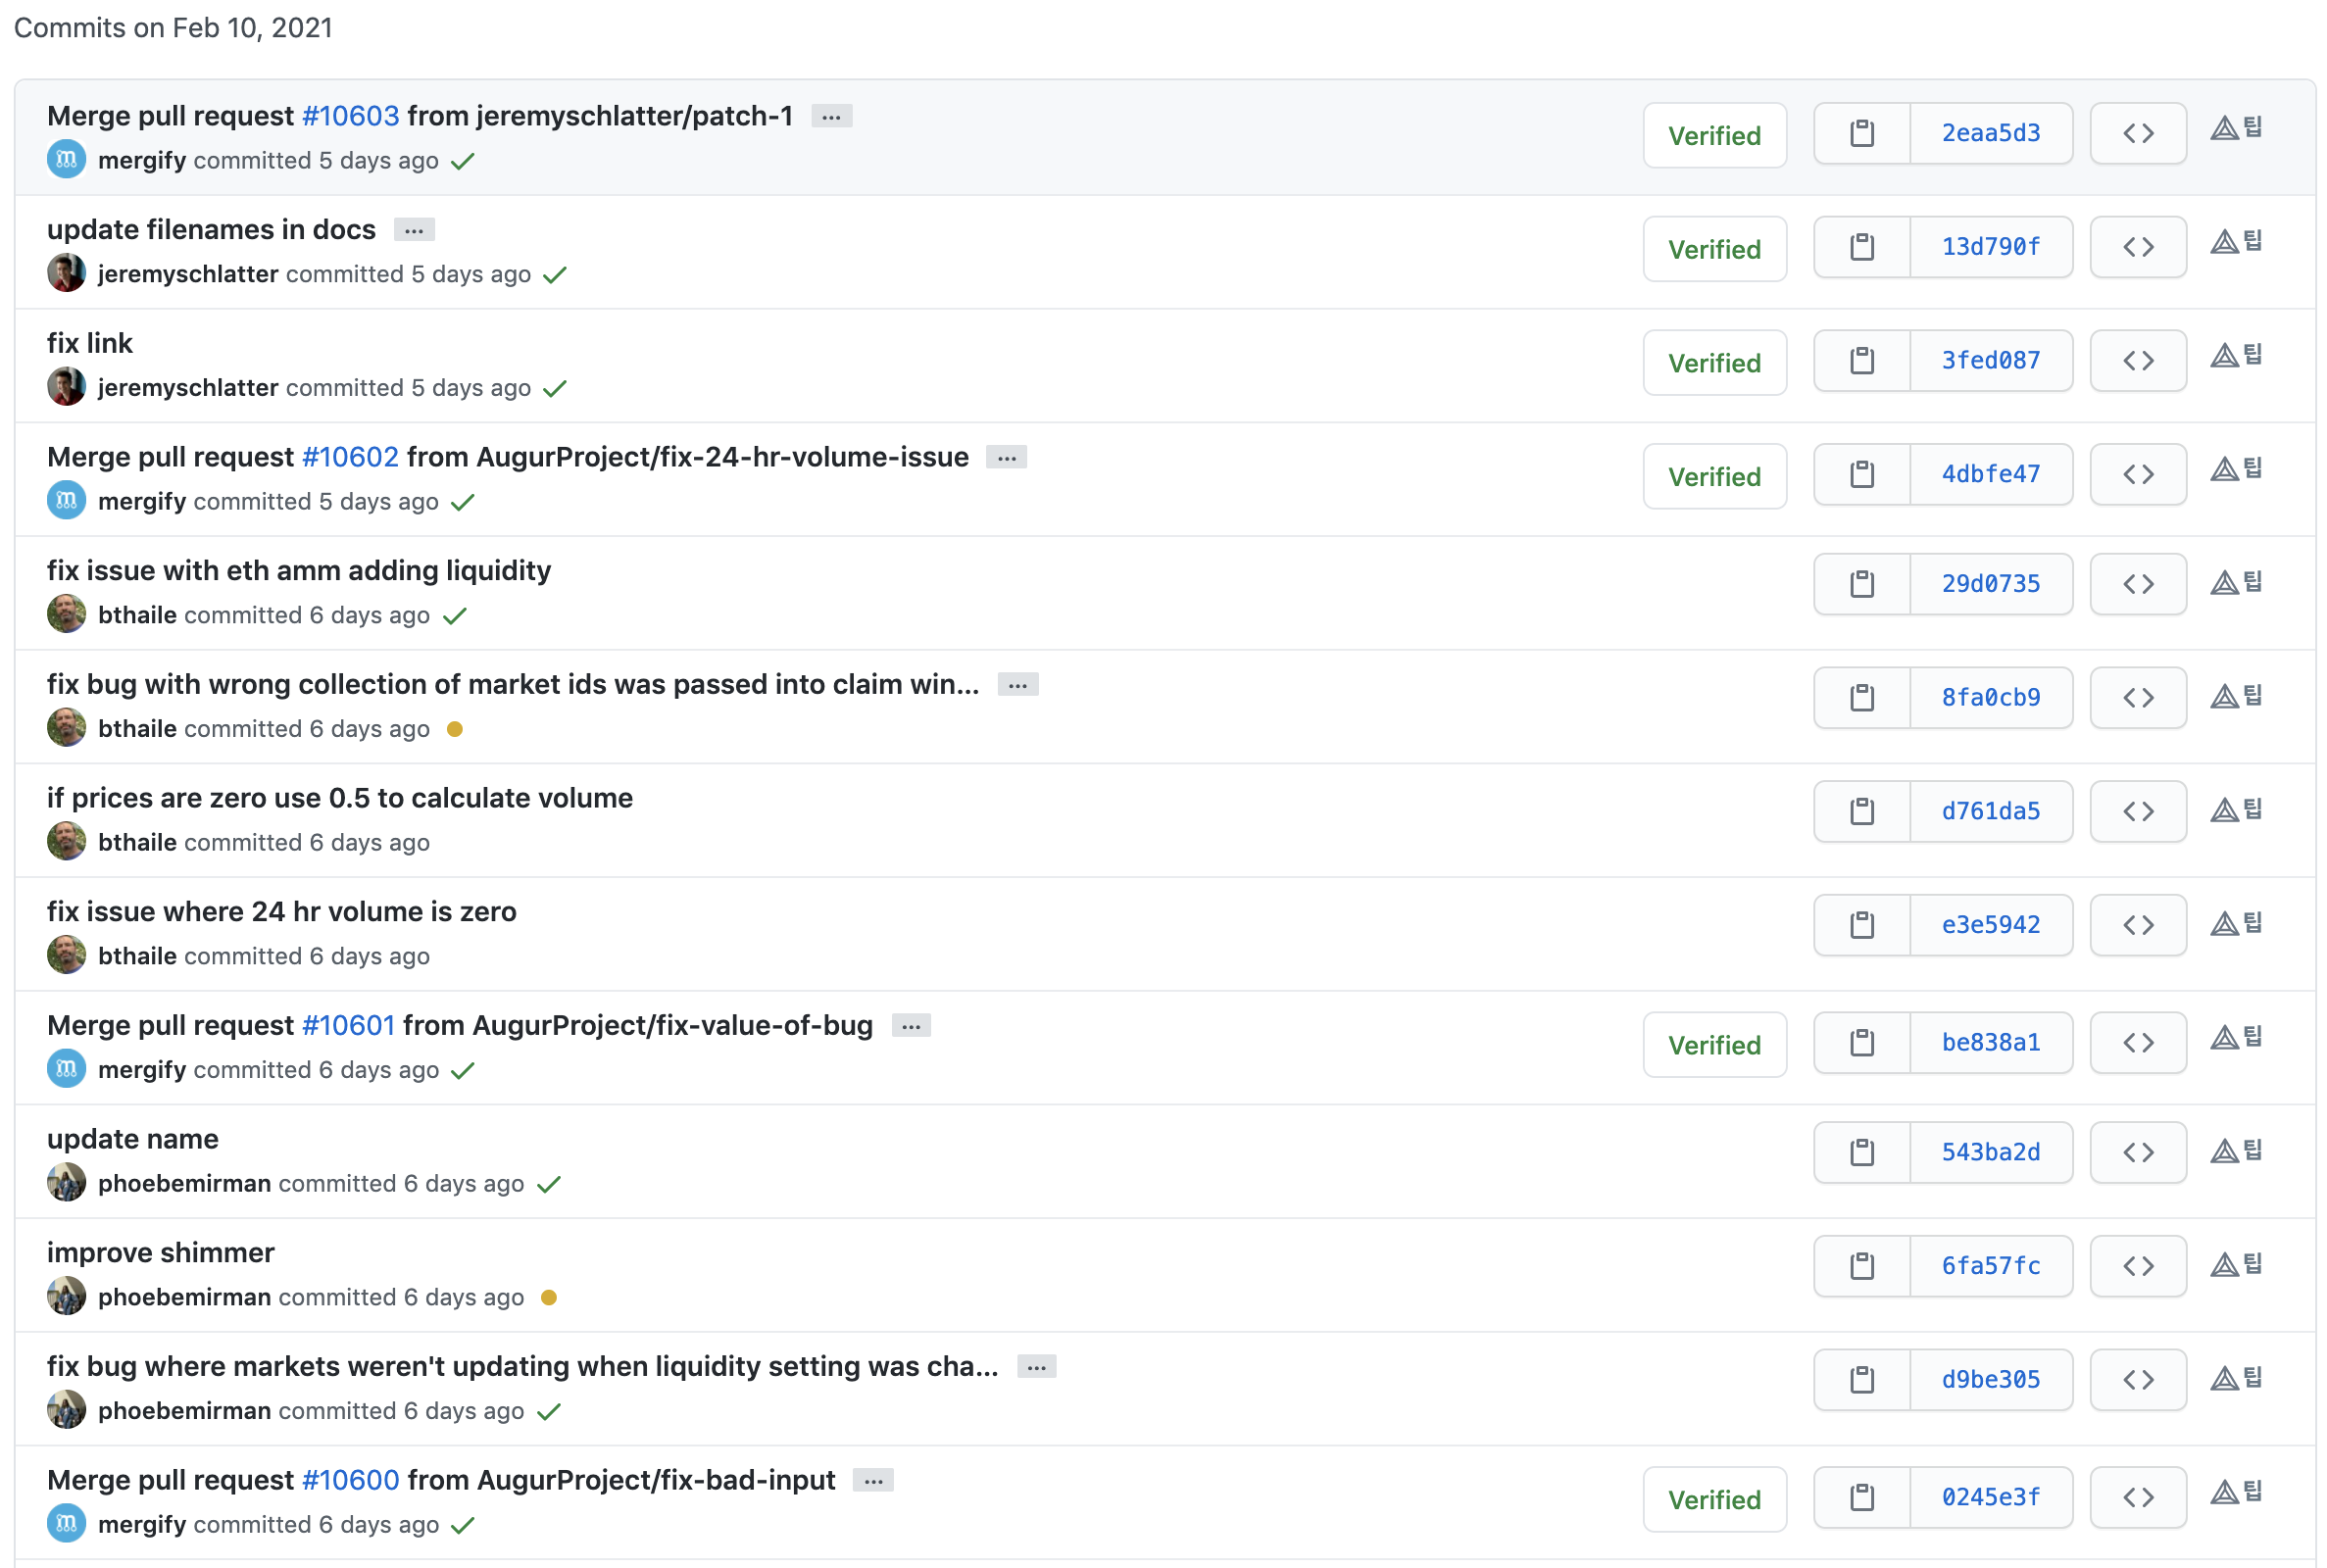Expand description of update filenames in docs commit
2327x1568 pixels.
click(414, 231)
